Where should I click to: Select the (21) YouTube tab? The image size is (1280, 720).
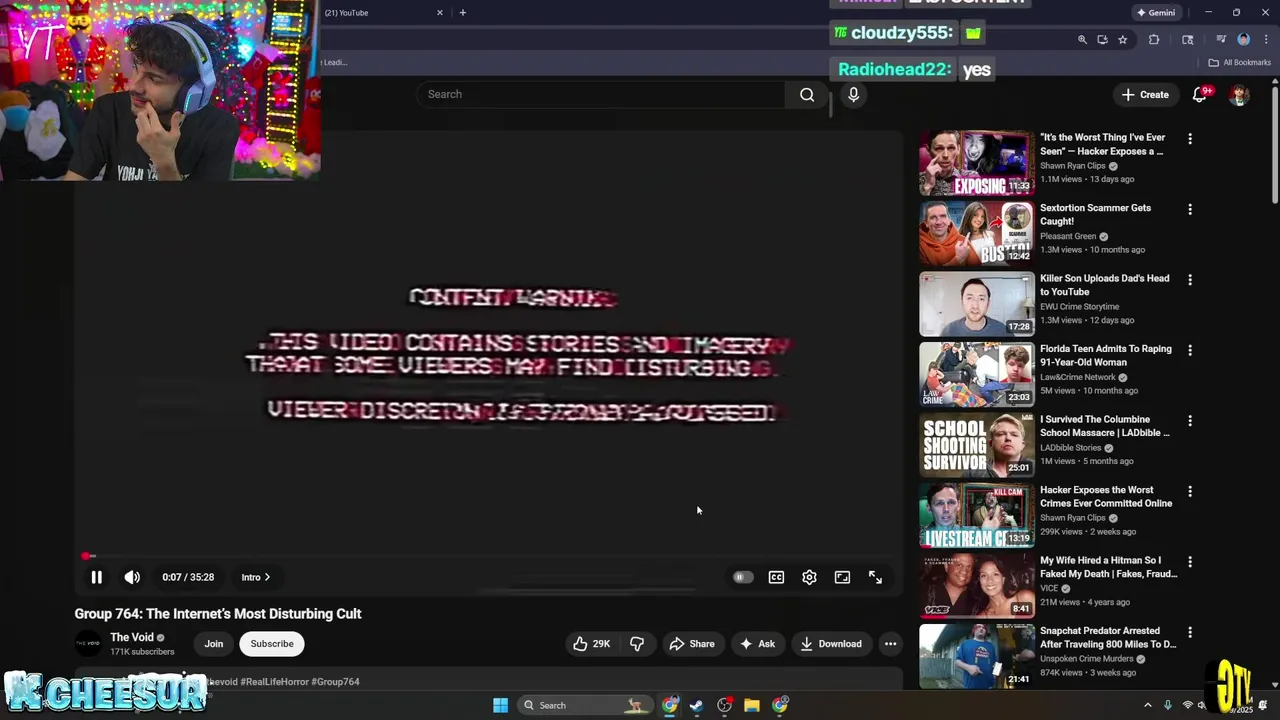point(380,13)
